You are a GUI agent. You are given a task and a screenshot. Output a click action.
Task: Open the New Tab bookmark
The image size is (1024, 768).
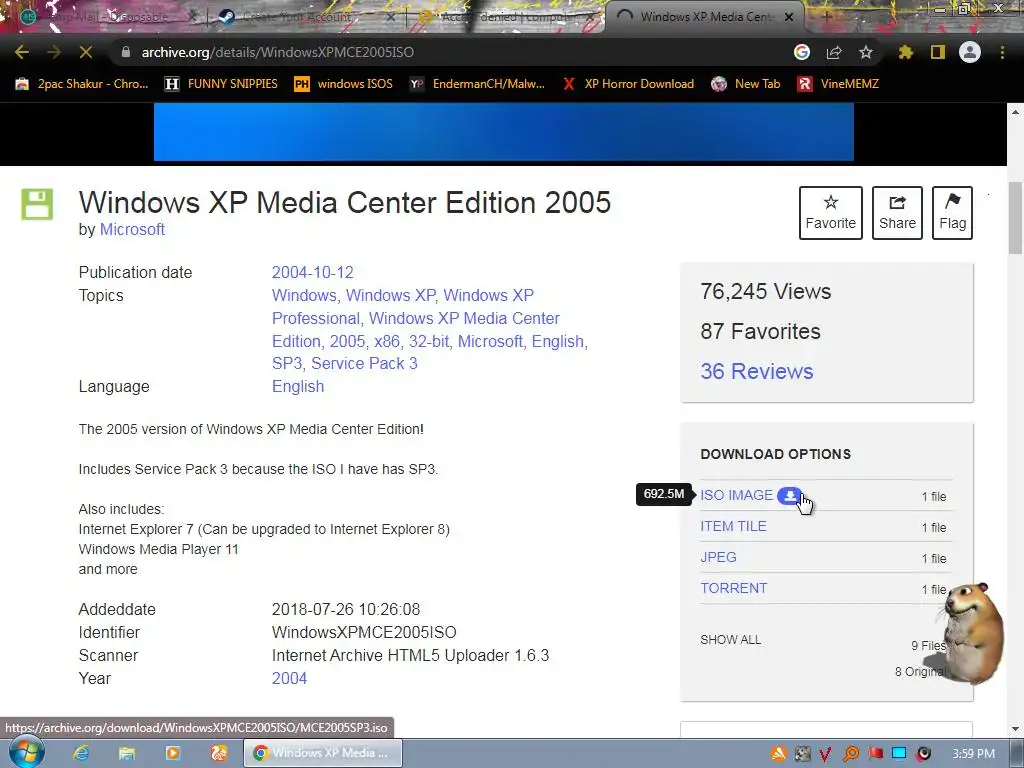[746, 84]
